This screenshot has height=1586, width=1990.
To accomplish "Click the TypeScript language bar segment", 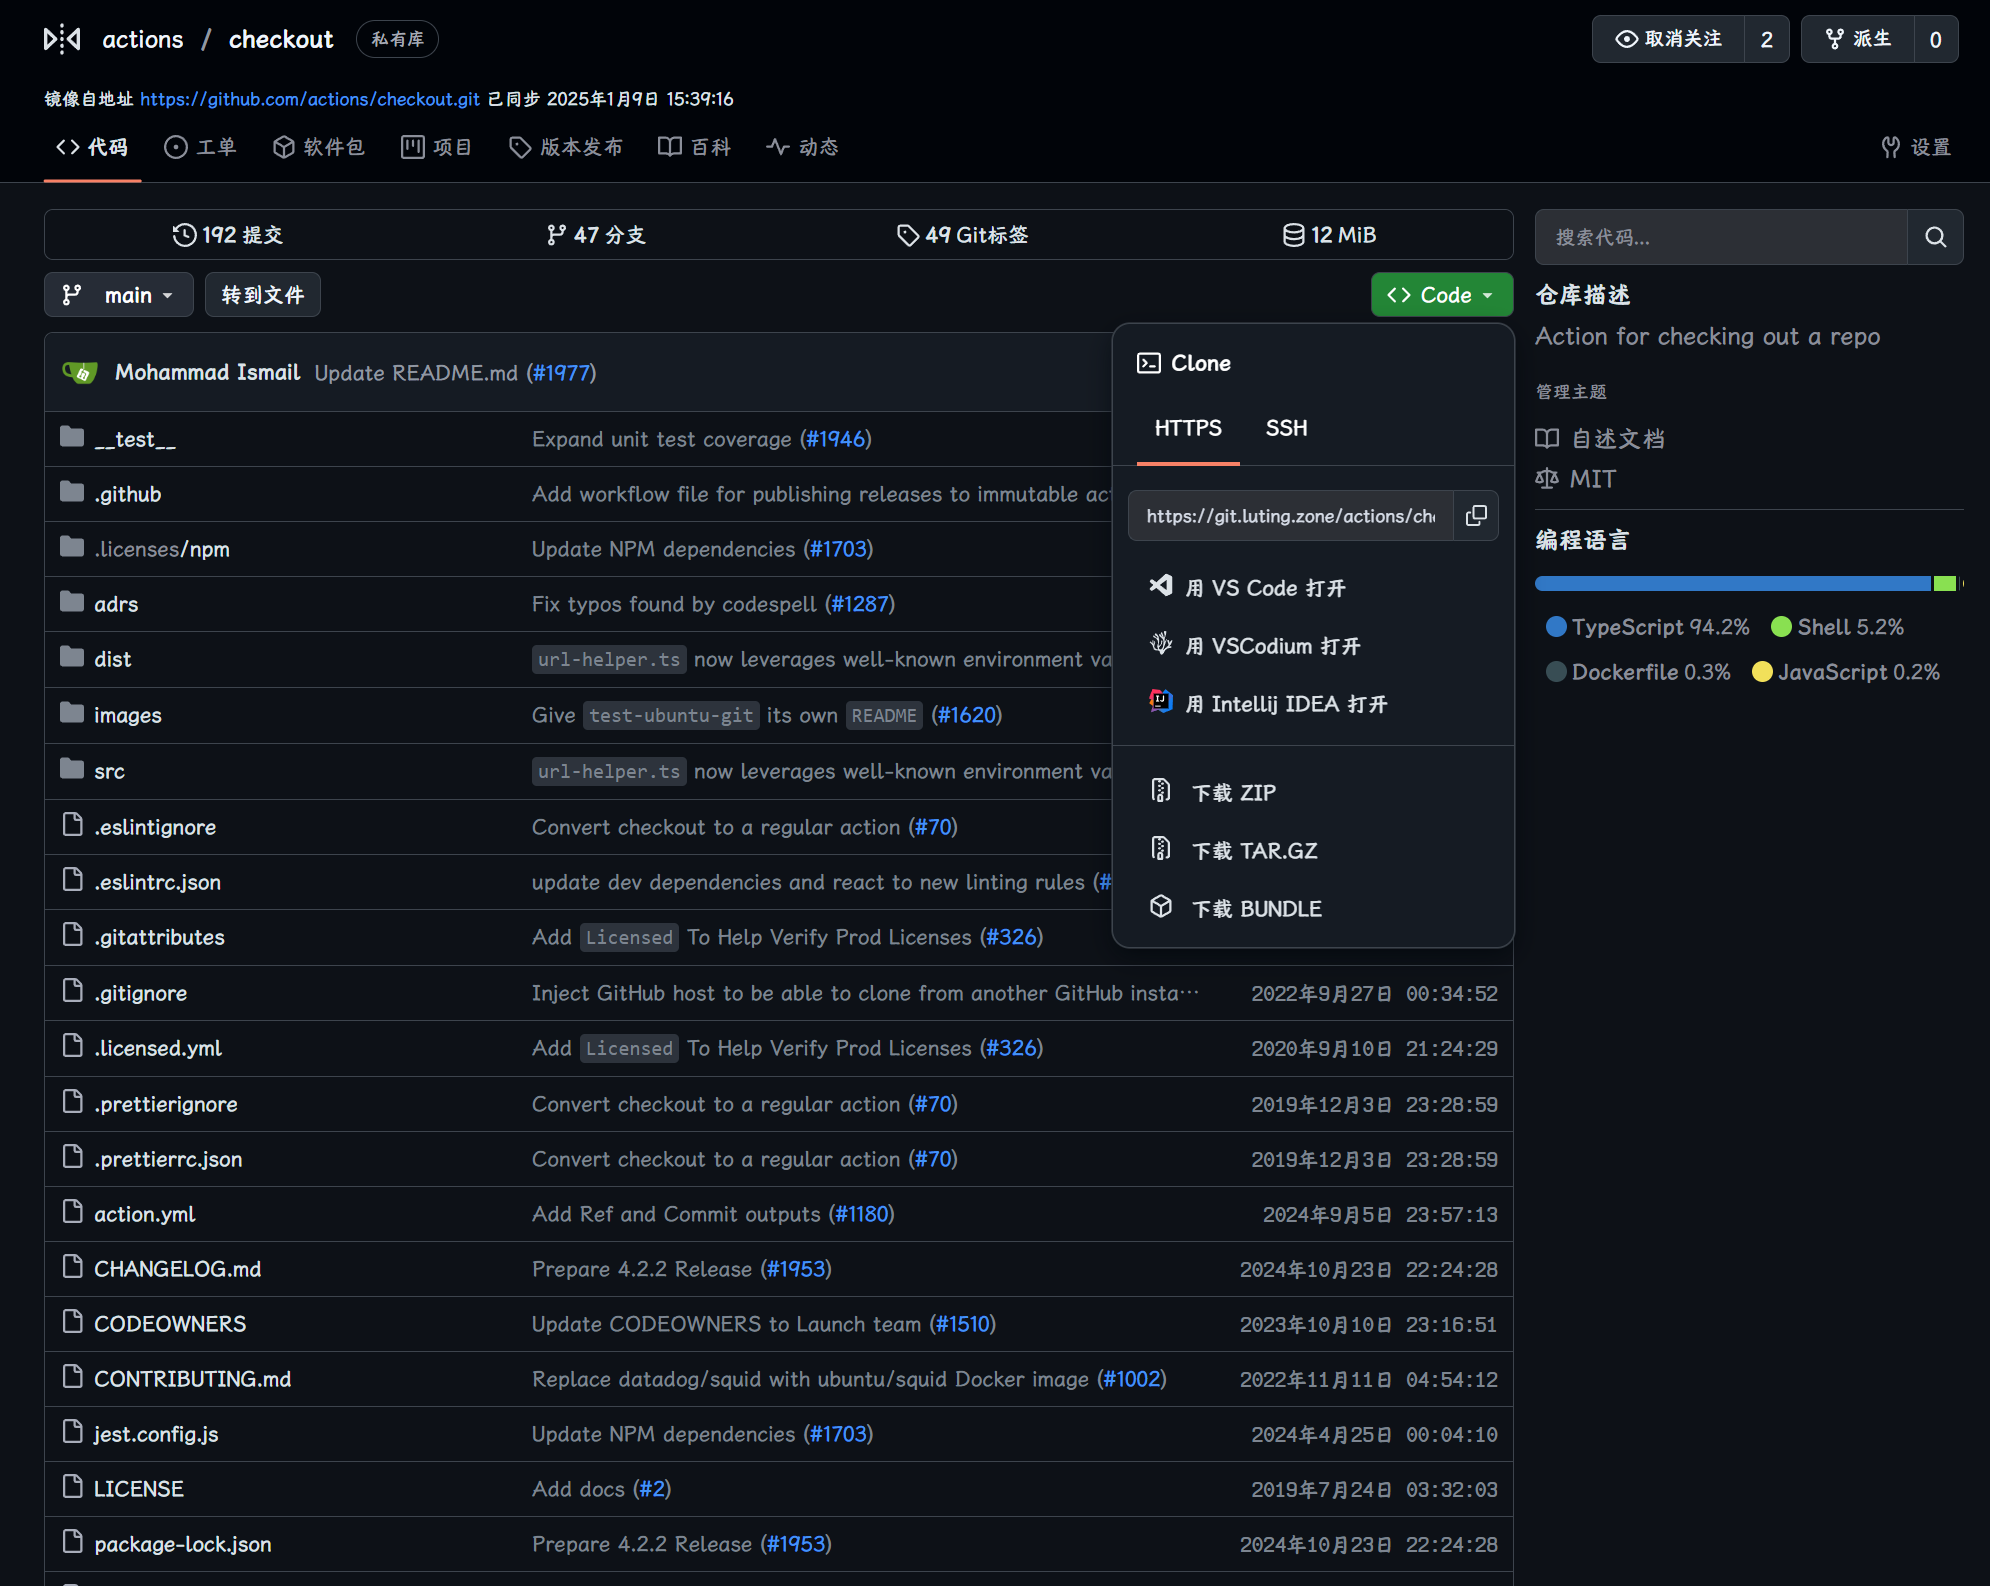I will (x=1732, y=583).
